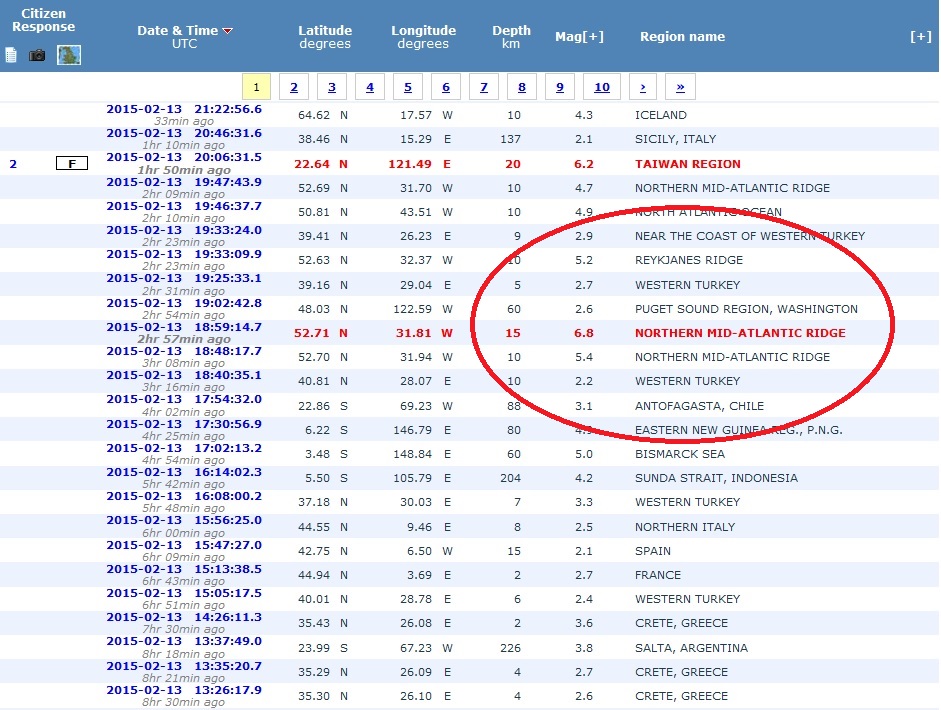941x710 pixels.
Task: Sort by Date & Time red arrow
Action: tap(227, 31)
